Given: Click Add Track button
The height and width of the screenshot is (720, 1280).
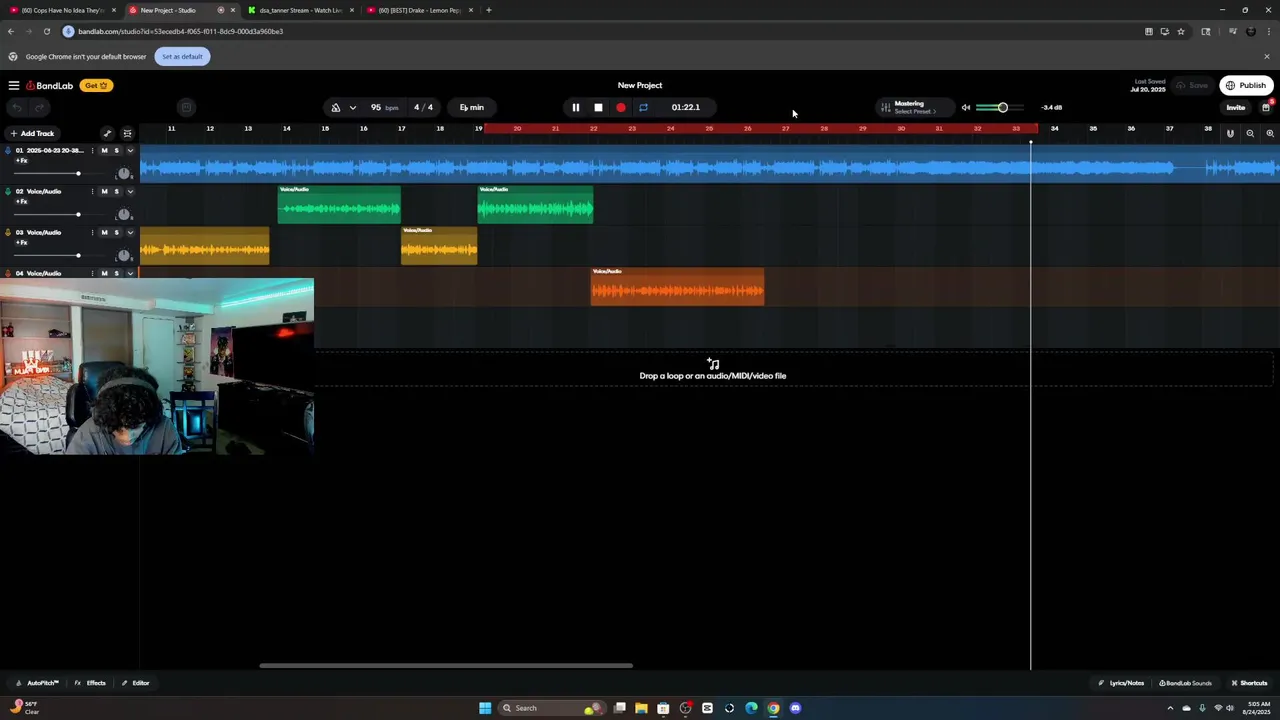Looking at the screenshot, I should pyautogui.click(x=31, y=134).
